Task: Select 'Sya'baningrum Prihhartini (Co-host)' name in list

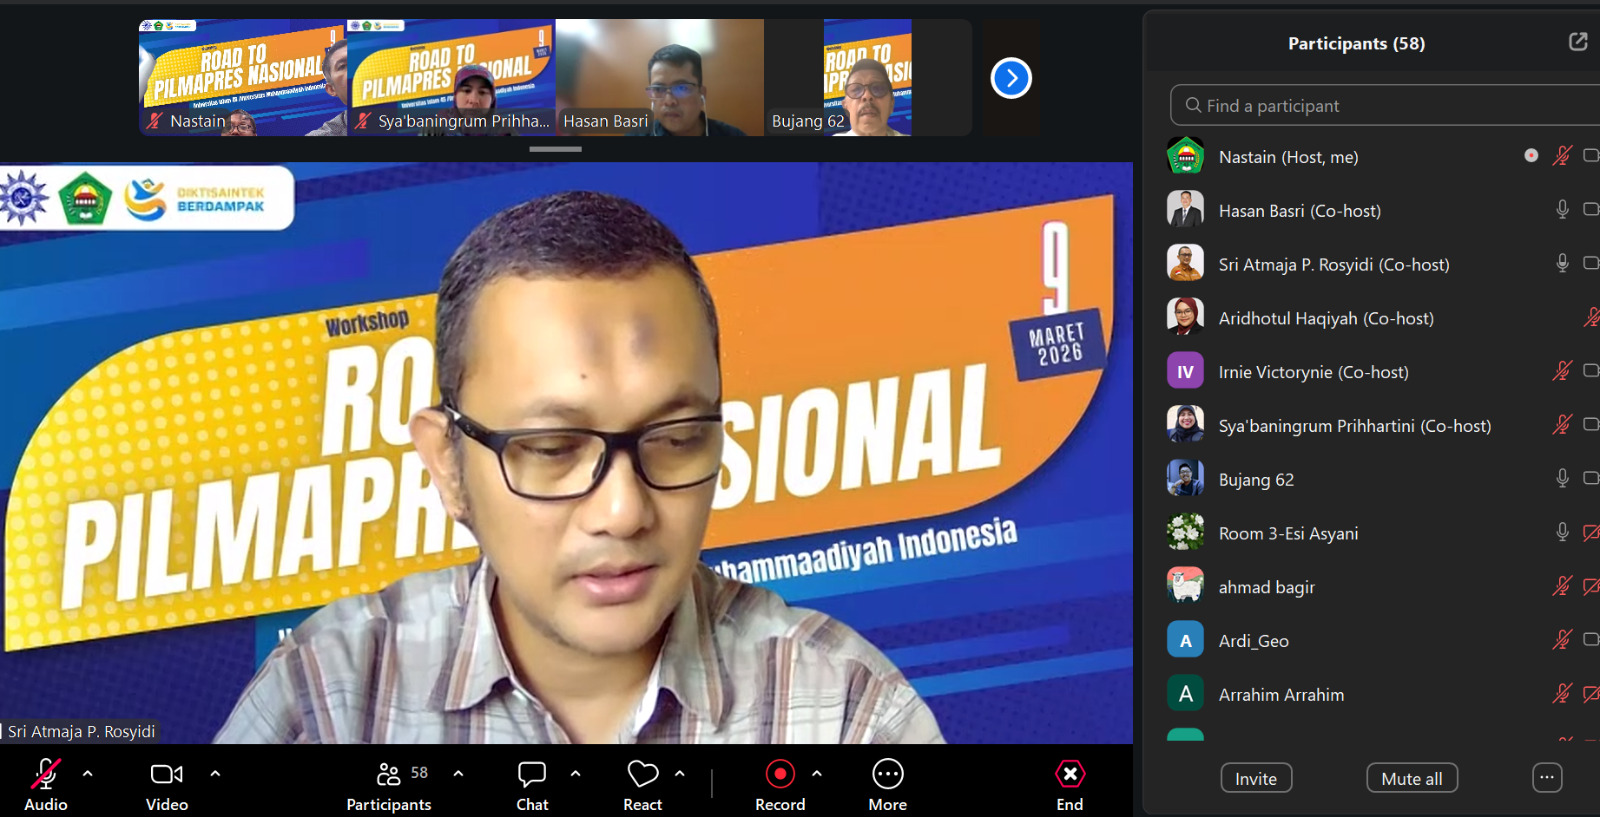Action: coord(1355,426)
